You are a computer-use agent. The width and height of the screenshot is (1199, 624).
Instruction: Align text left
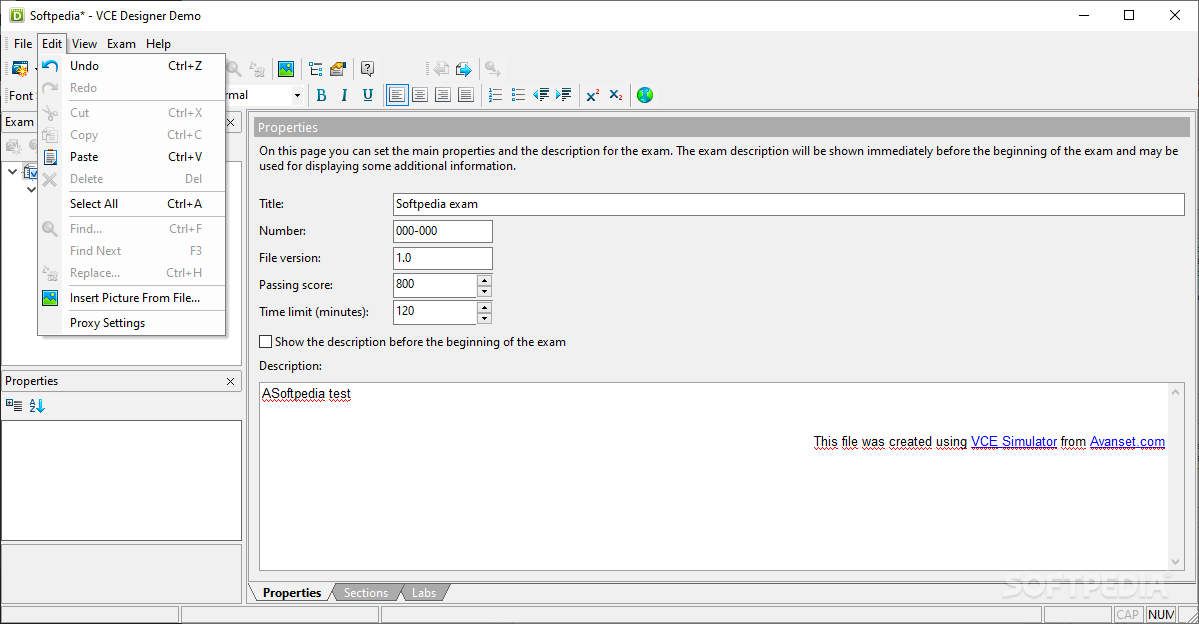coord(397,95)
